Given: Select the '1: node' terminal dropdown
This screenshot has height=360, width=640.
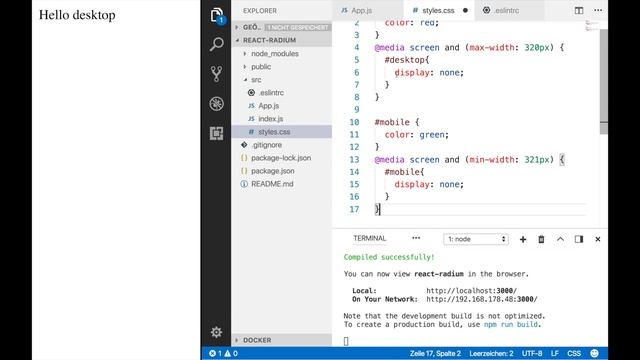Looking at the screenshot, I should point(476,239).
